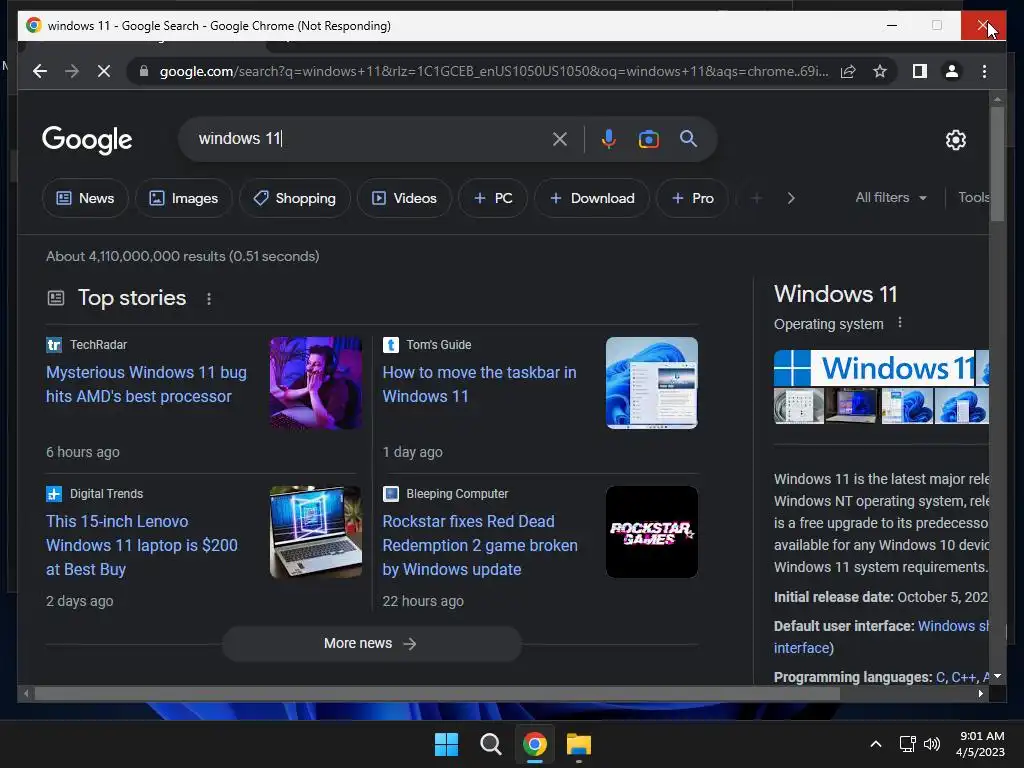This screenshot has width=1024, height=768.
Task: Click the More news button
Action: [372, 643]
